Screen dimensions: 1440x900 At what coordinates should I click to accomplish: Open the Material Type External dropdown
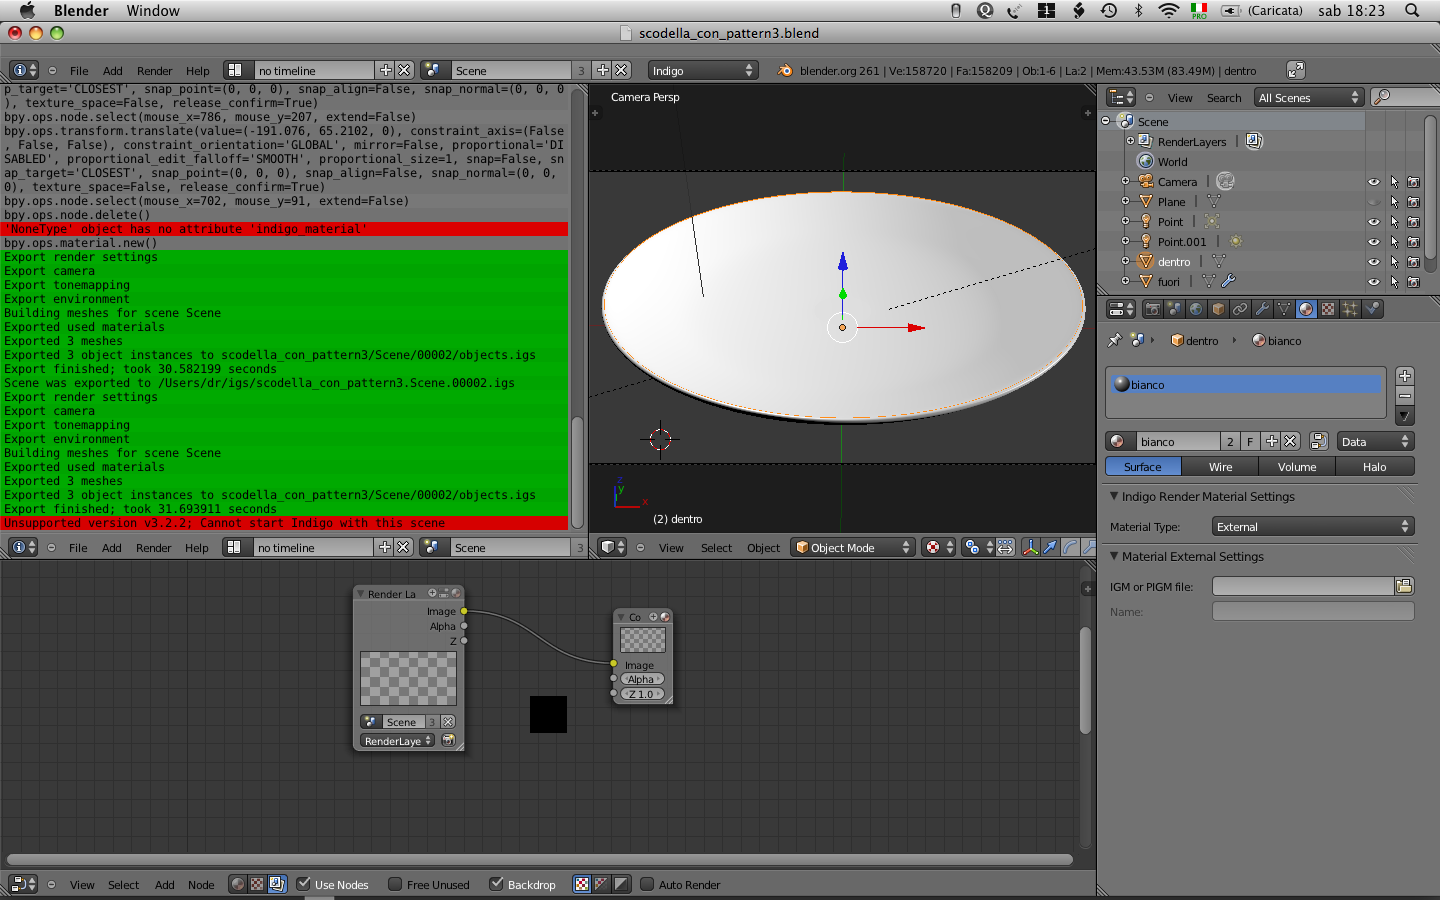(x=1312, y=526)
